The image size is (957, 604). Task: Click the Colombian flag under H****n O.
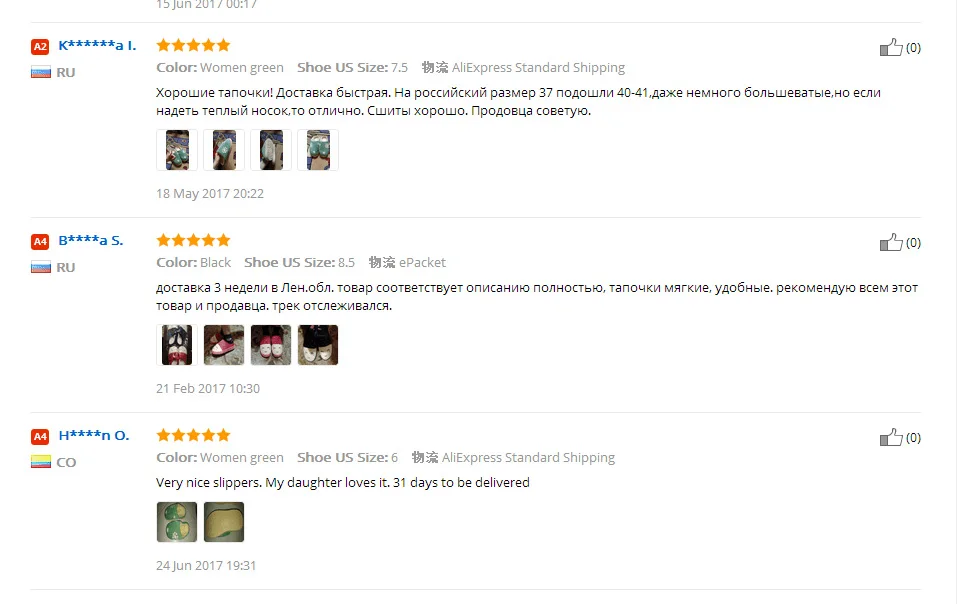pos(41,462)
